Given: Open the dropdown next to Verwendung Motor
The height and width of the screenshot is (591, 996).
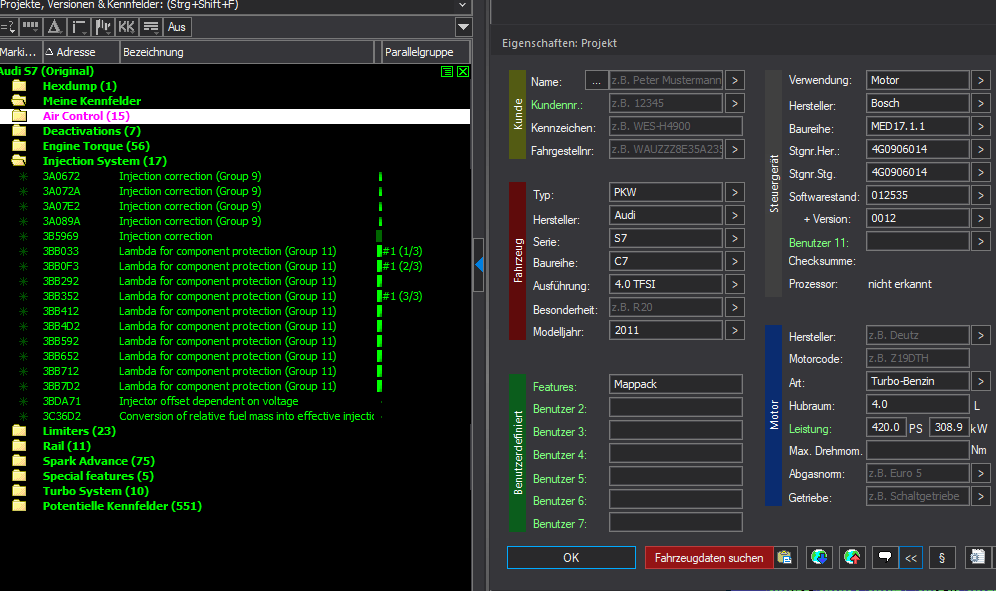Looking at the screenshot, I should tap(981, 80).
